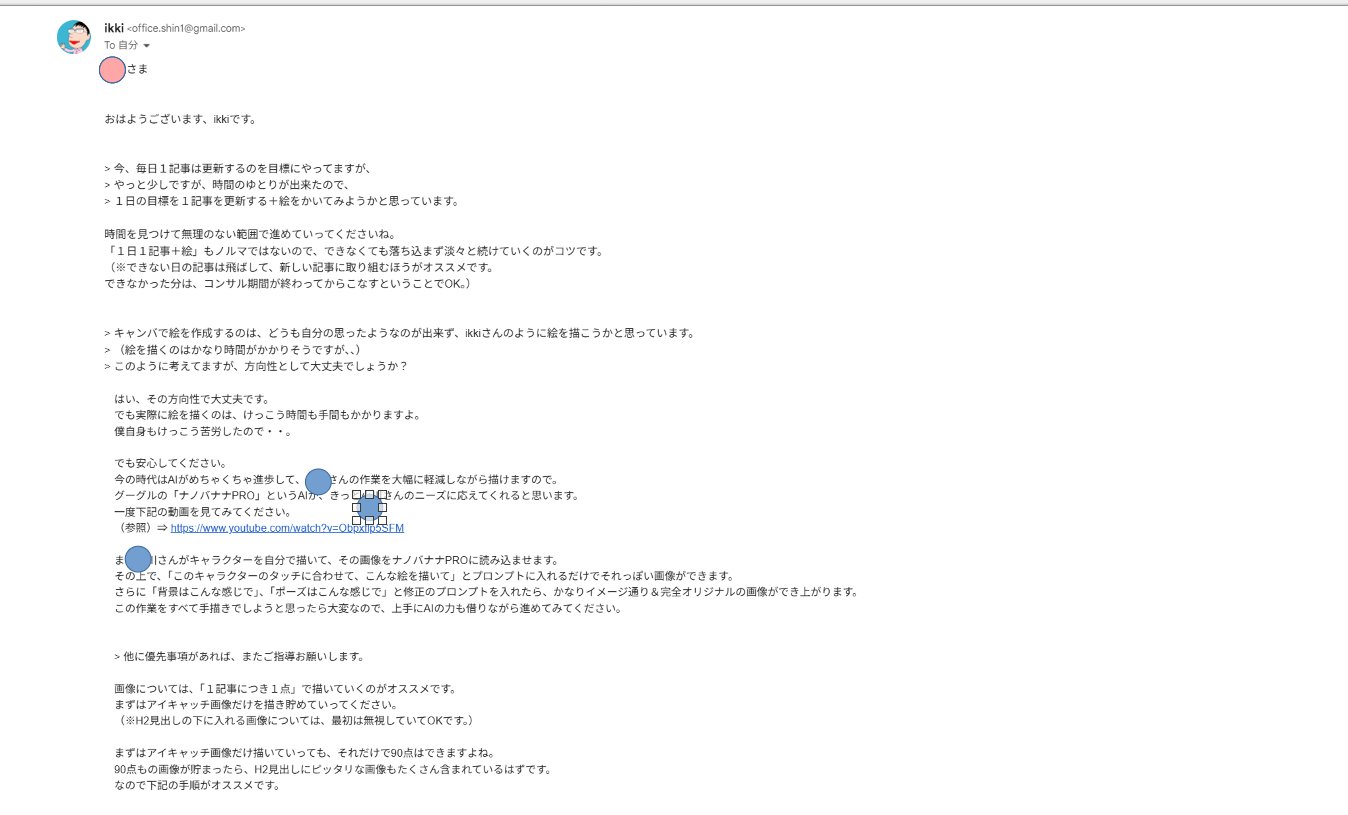This screenshot has height=815, width=1348.
Task: Click the selected blue circle with resize handles
Action: 369,507
